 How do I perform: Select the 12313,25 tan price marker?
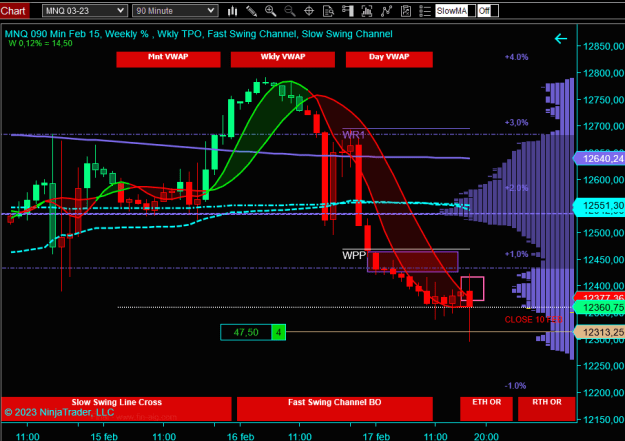click(x=599, y=332)
